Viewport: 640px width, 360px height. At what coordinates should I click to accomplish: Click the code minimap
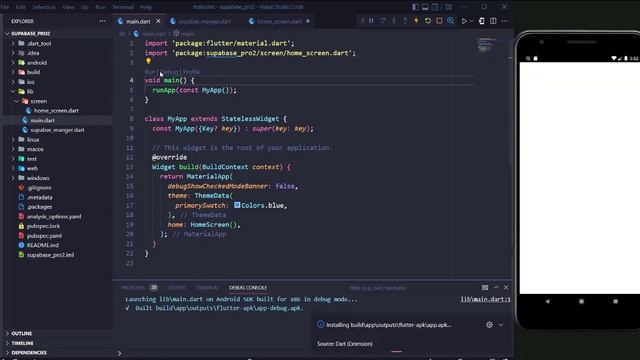[486, 45]
